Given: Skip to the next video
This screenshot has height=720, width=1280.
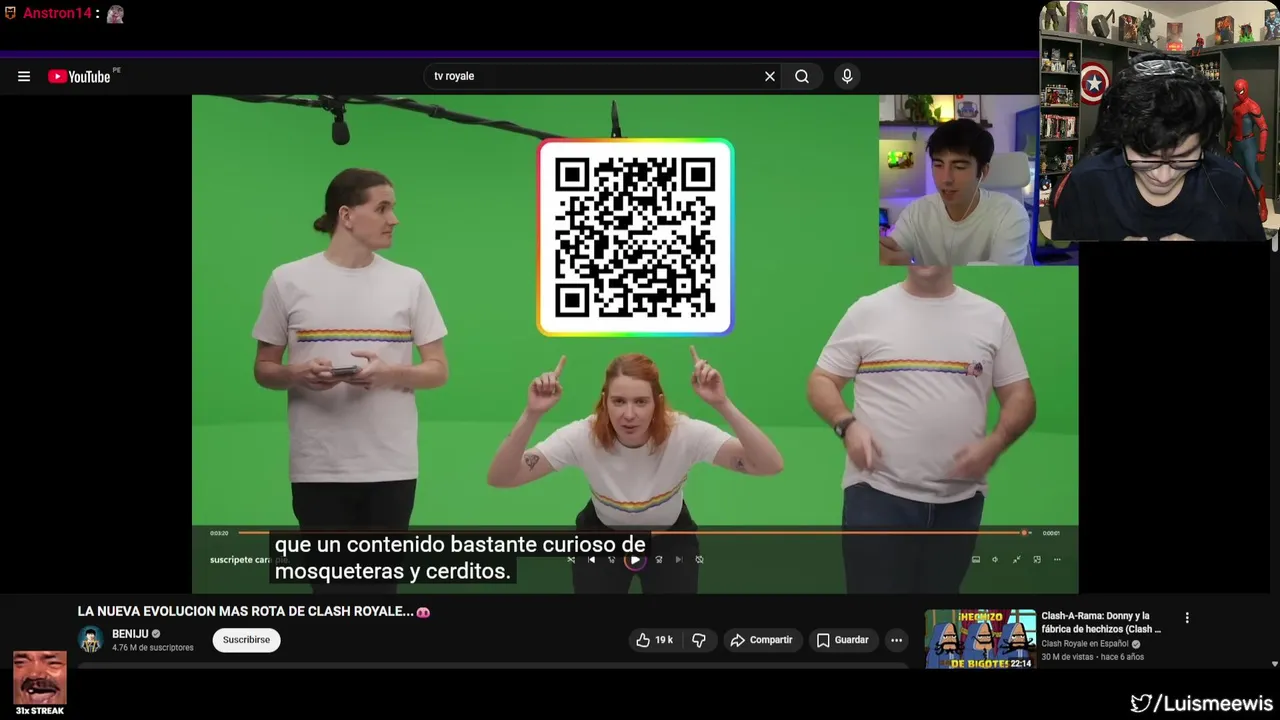Looking at the screenshot, I should click(679, 559).
